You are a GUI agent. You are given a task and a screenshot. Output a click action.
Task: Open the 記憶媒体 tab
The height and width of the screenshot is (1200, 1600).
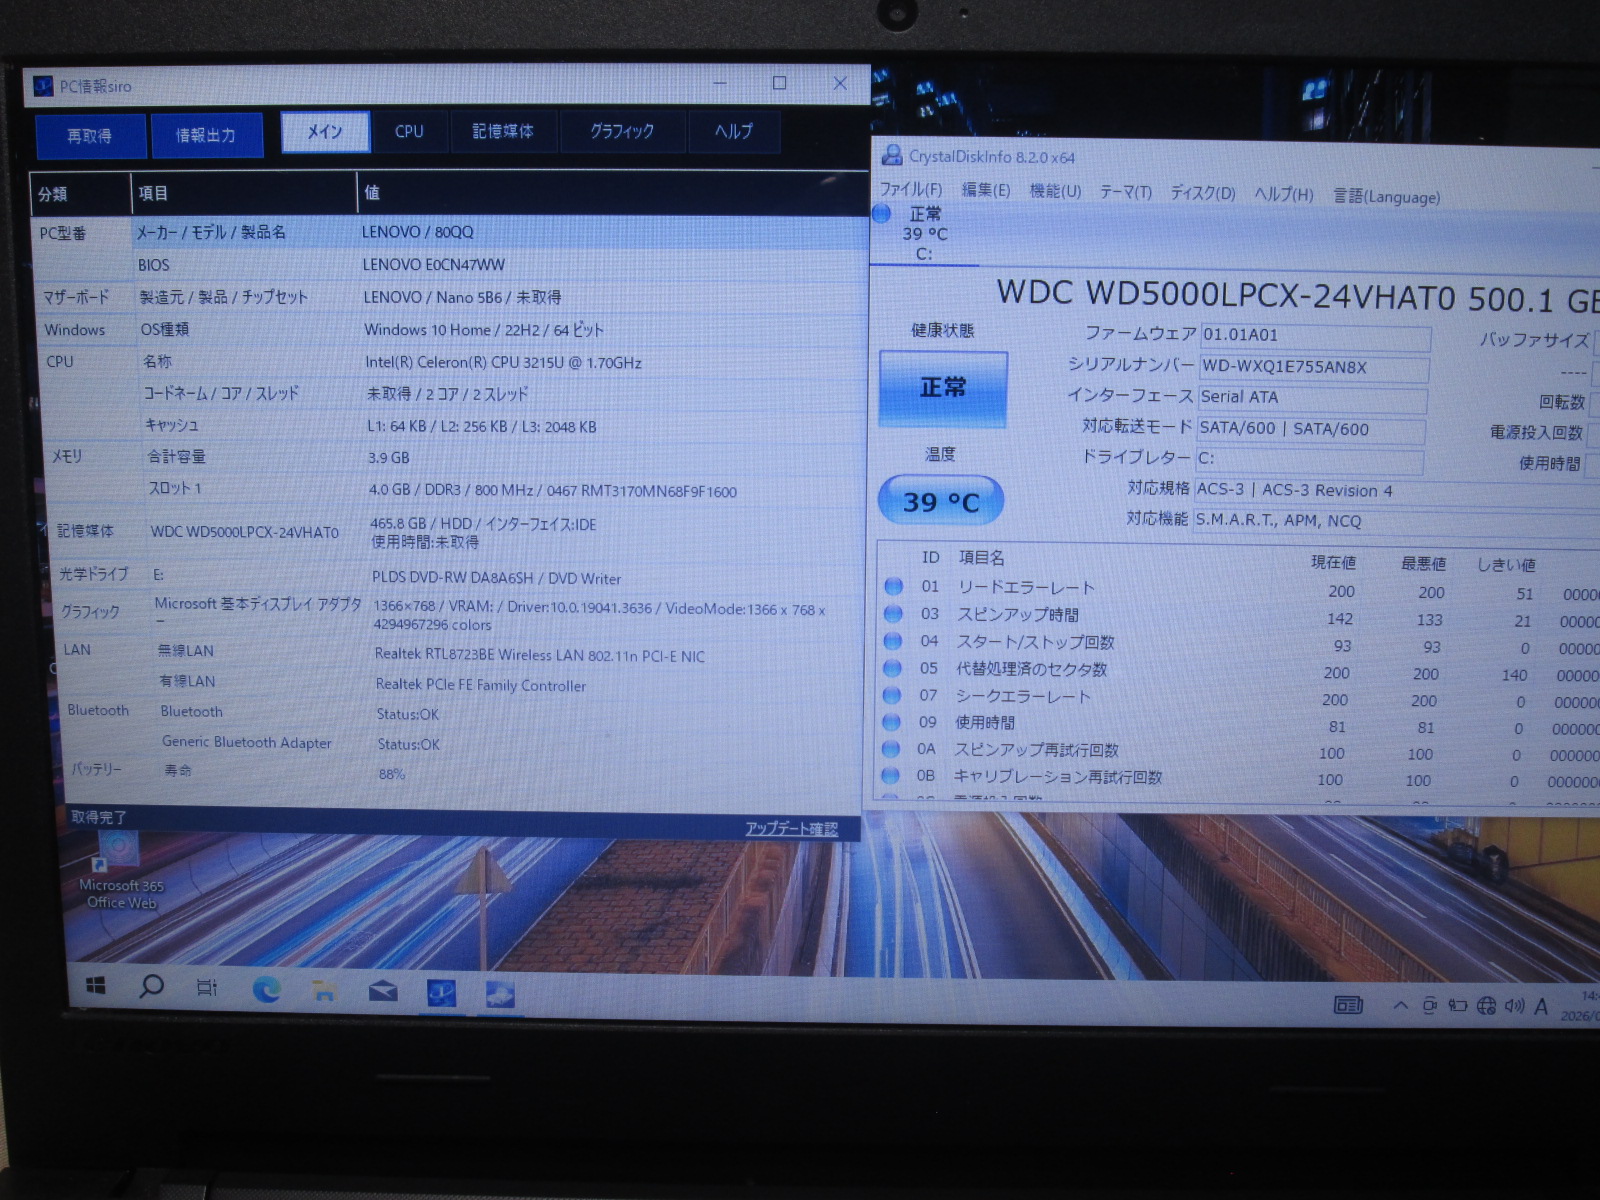pyautogui.click(x=503, y=132)
